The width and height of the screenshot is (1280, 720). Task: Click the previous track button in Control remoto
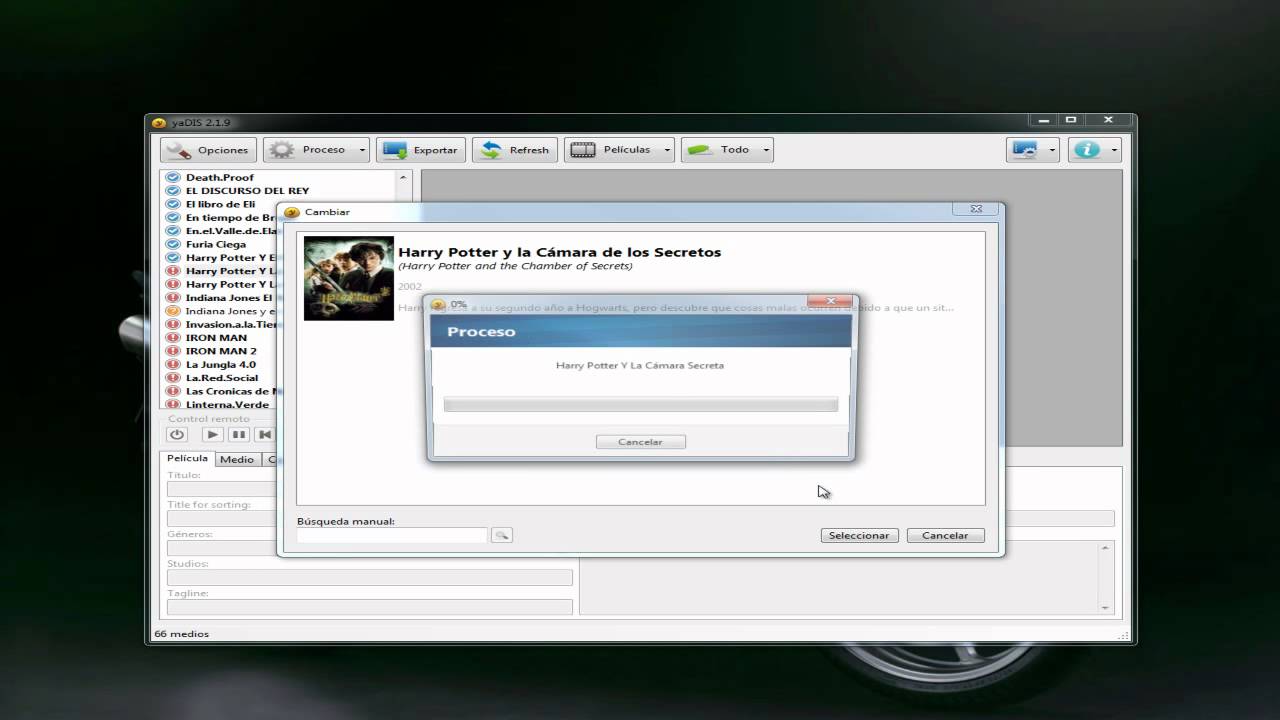pos(264,434)
